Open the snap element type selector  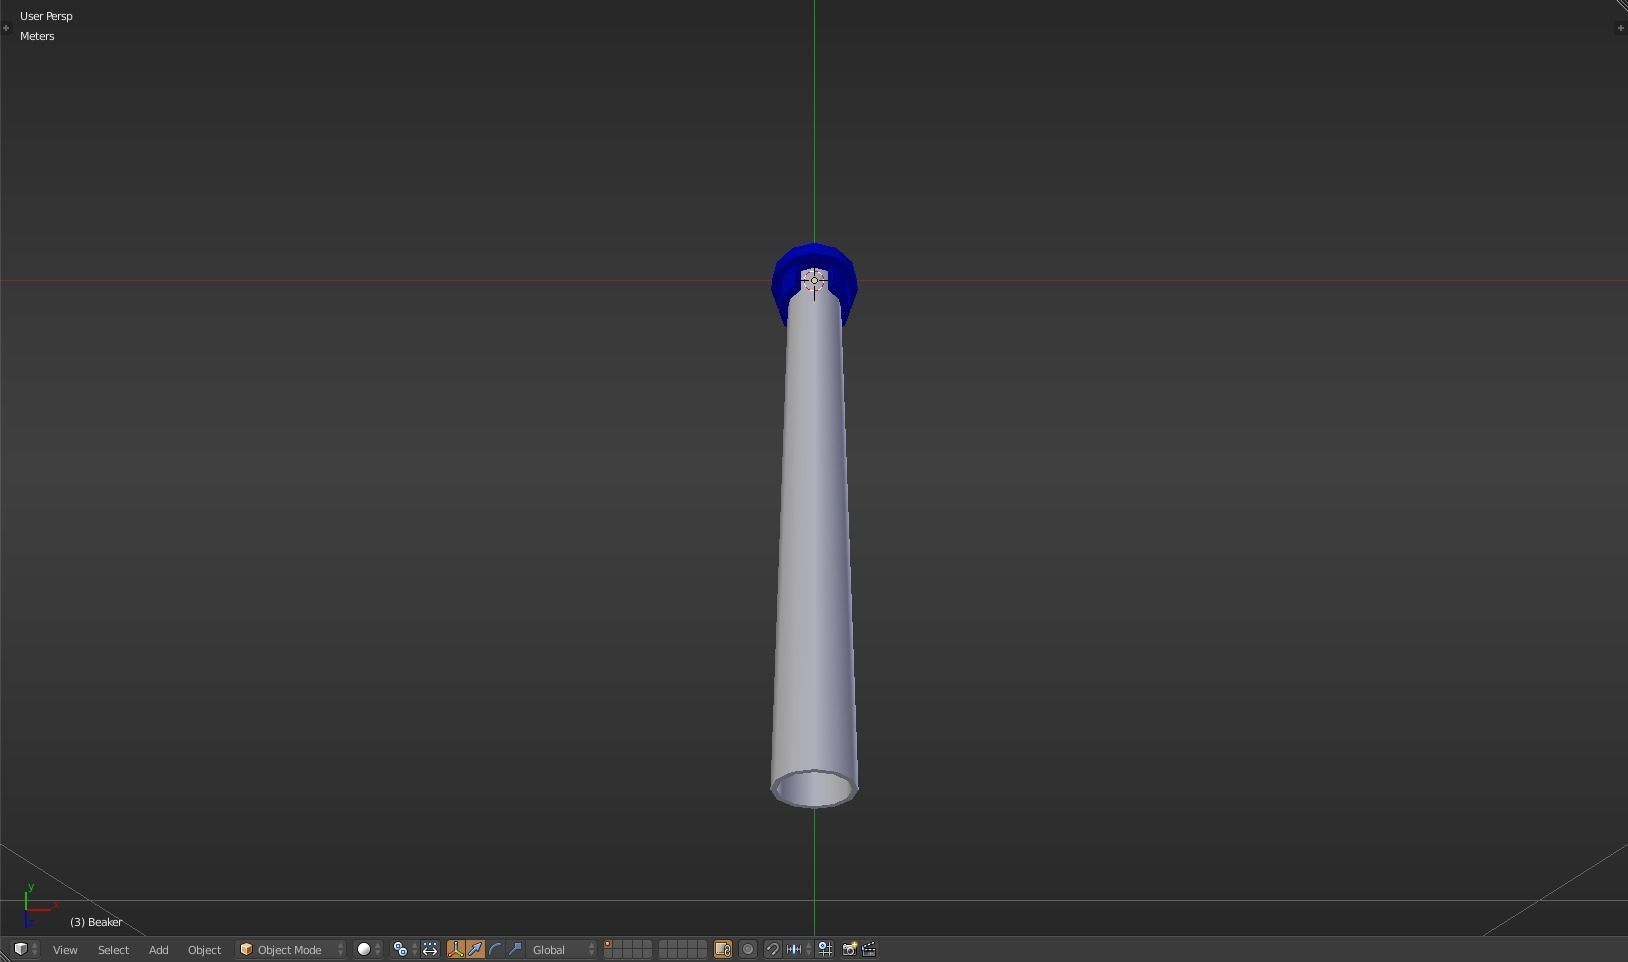(x=799, y=949)
